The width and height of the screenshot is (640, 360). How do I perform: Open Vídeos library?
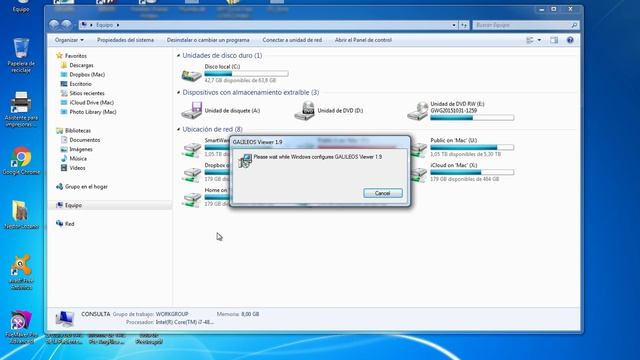(77, 168)
